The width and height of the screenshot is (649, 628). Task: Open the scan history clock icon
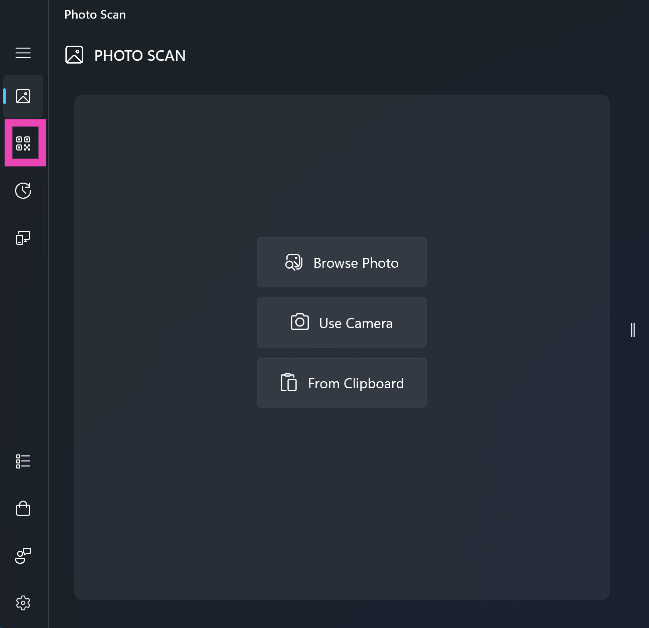(x=23, y=191)
